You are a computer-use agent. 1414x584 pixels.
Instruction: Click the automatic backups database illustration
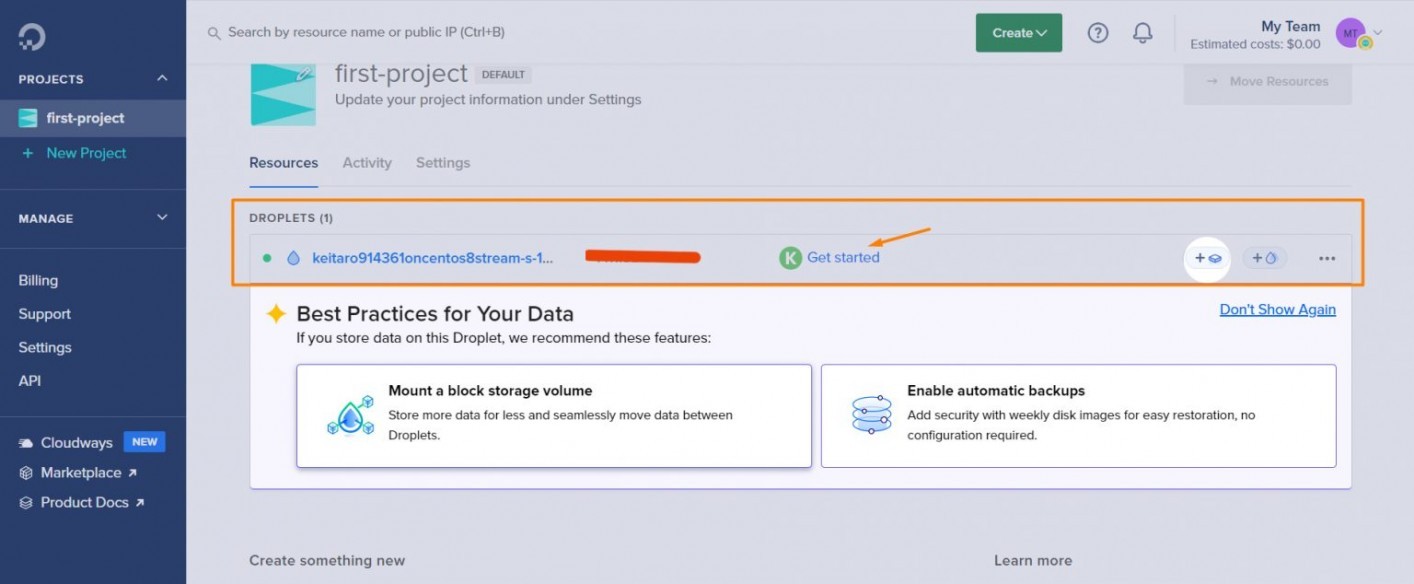point(871,415)
